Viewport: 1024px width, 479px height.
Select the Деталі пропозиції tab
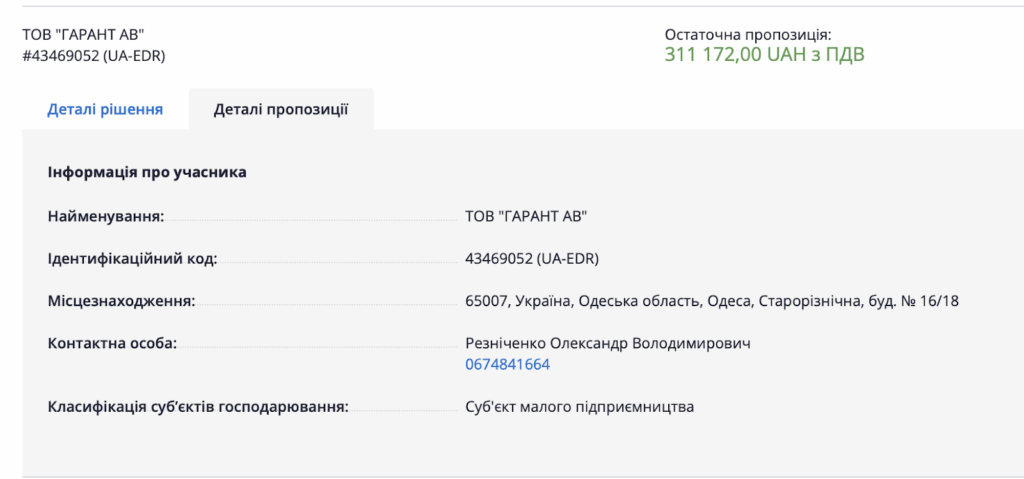point(281,109)
